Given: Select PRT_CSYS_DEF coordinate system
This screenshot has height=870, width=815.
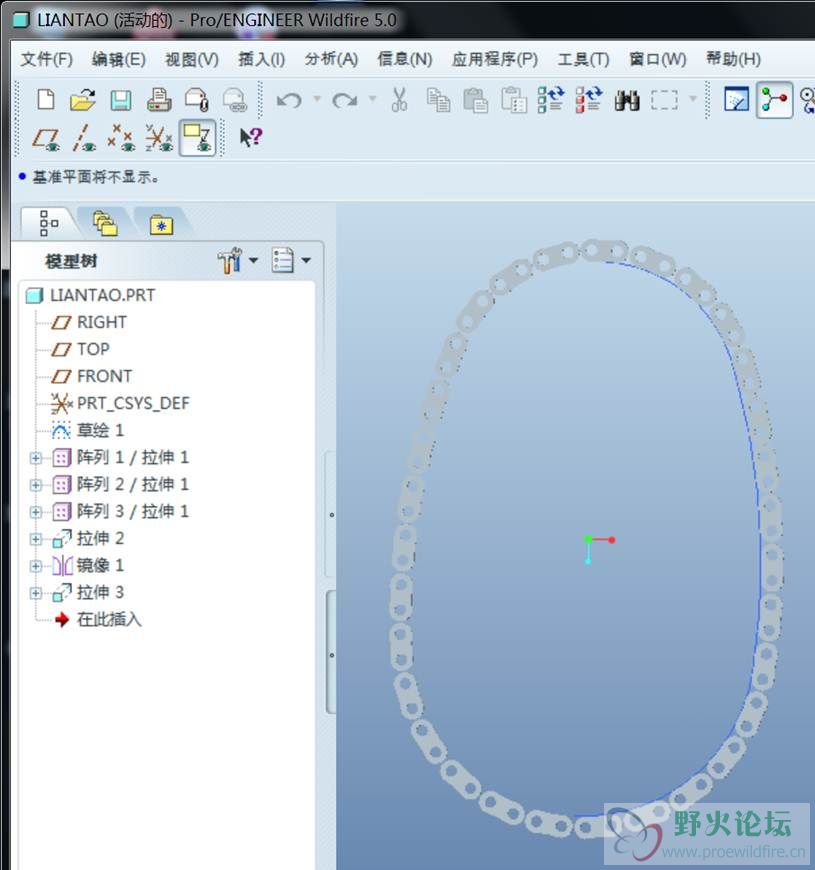Looking at the screenshot, I should [x=133, y=403].
